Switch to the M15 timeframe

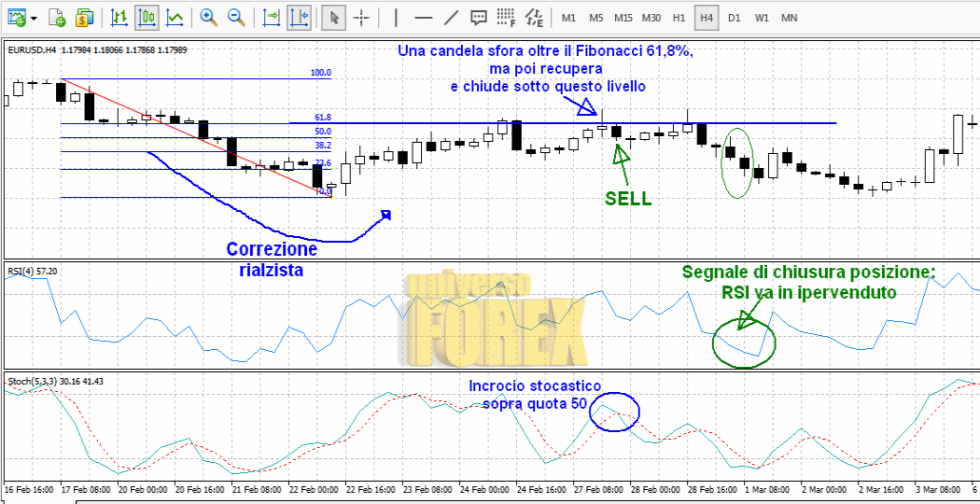[623, 18]
